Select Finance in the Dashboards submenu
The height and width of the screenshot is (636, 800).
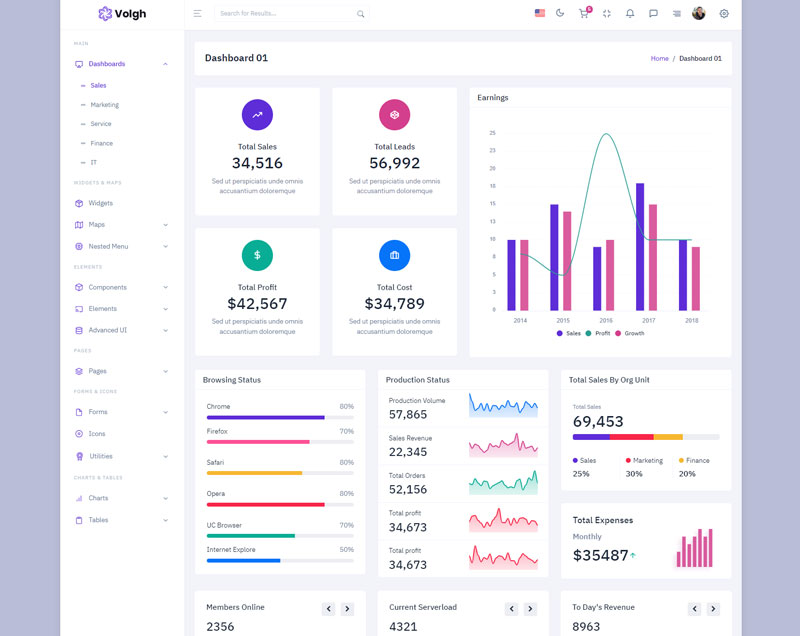click(x=101, y=143)
